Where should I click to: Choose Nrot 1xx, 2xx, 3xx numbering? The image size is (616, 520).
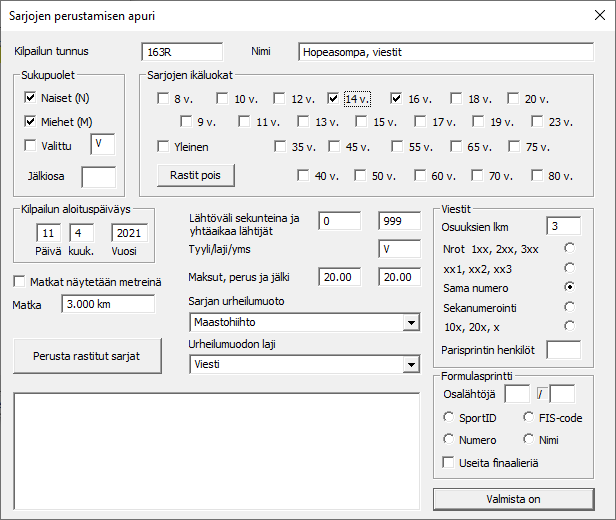(x=570, y=247)
